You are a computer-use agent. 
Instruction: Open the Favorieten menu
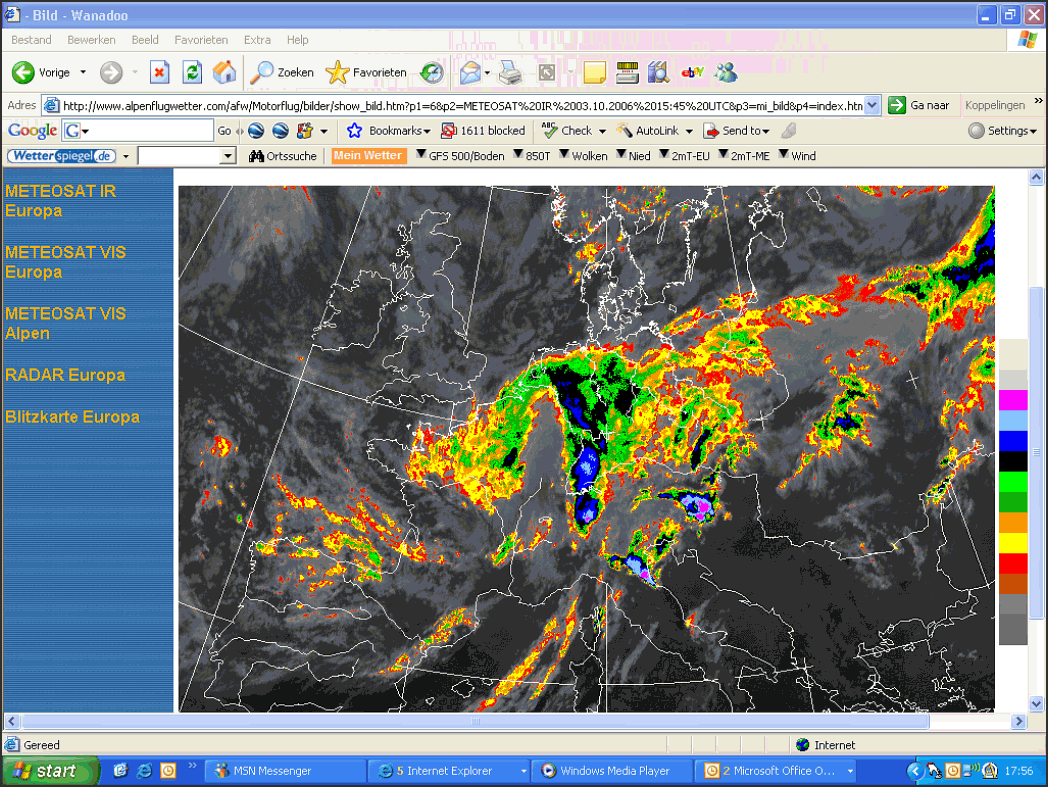click(x=201, y=40)
